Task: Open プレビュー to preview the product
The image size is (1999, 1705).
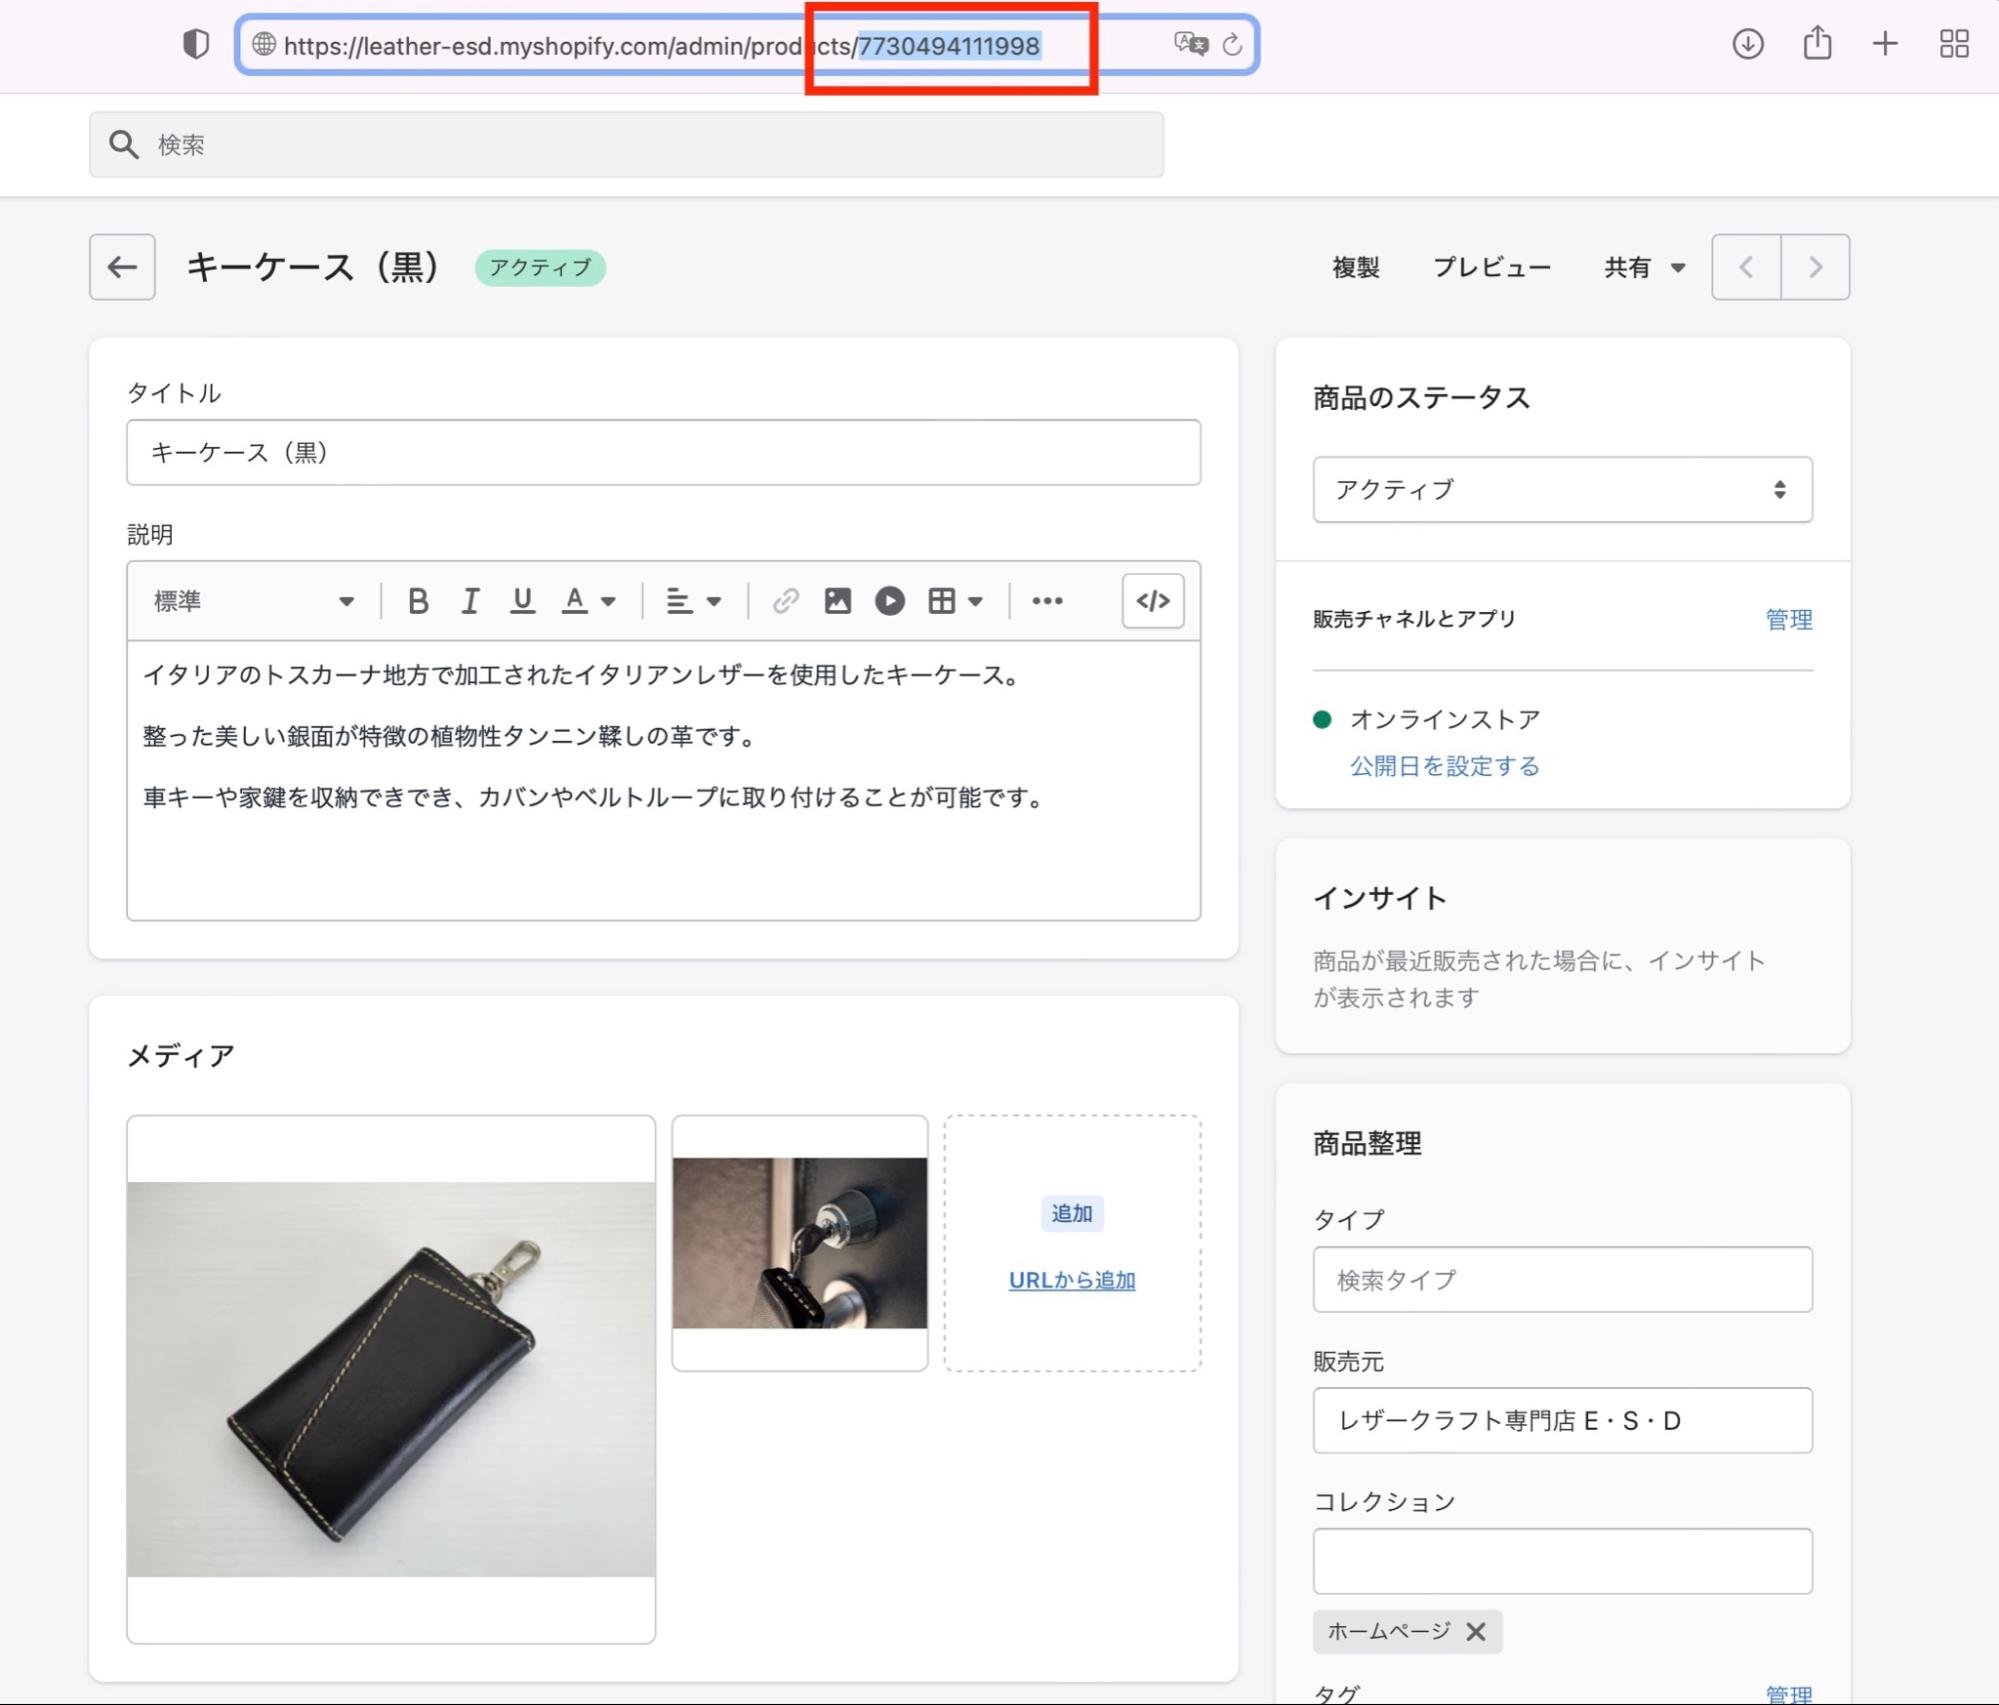Action: [x=1492, y=266]
